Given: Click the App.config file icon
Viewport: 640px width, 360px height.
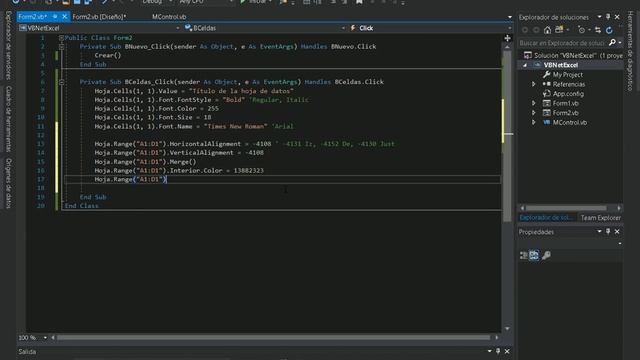Looking at the screenshot, I should [x=547, y=93].
